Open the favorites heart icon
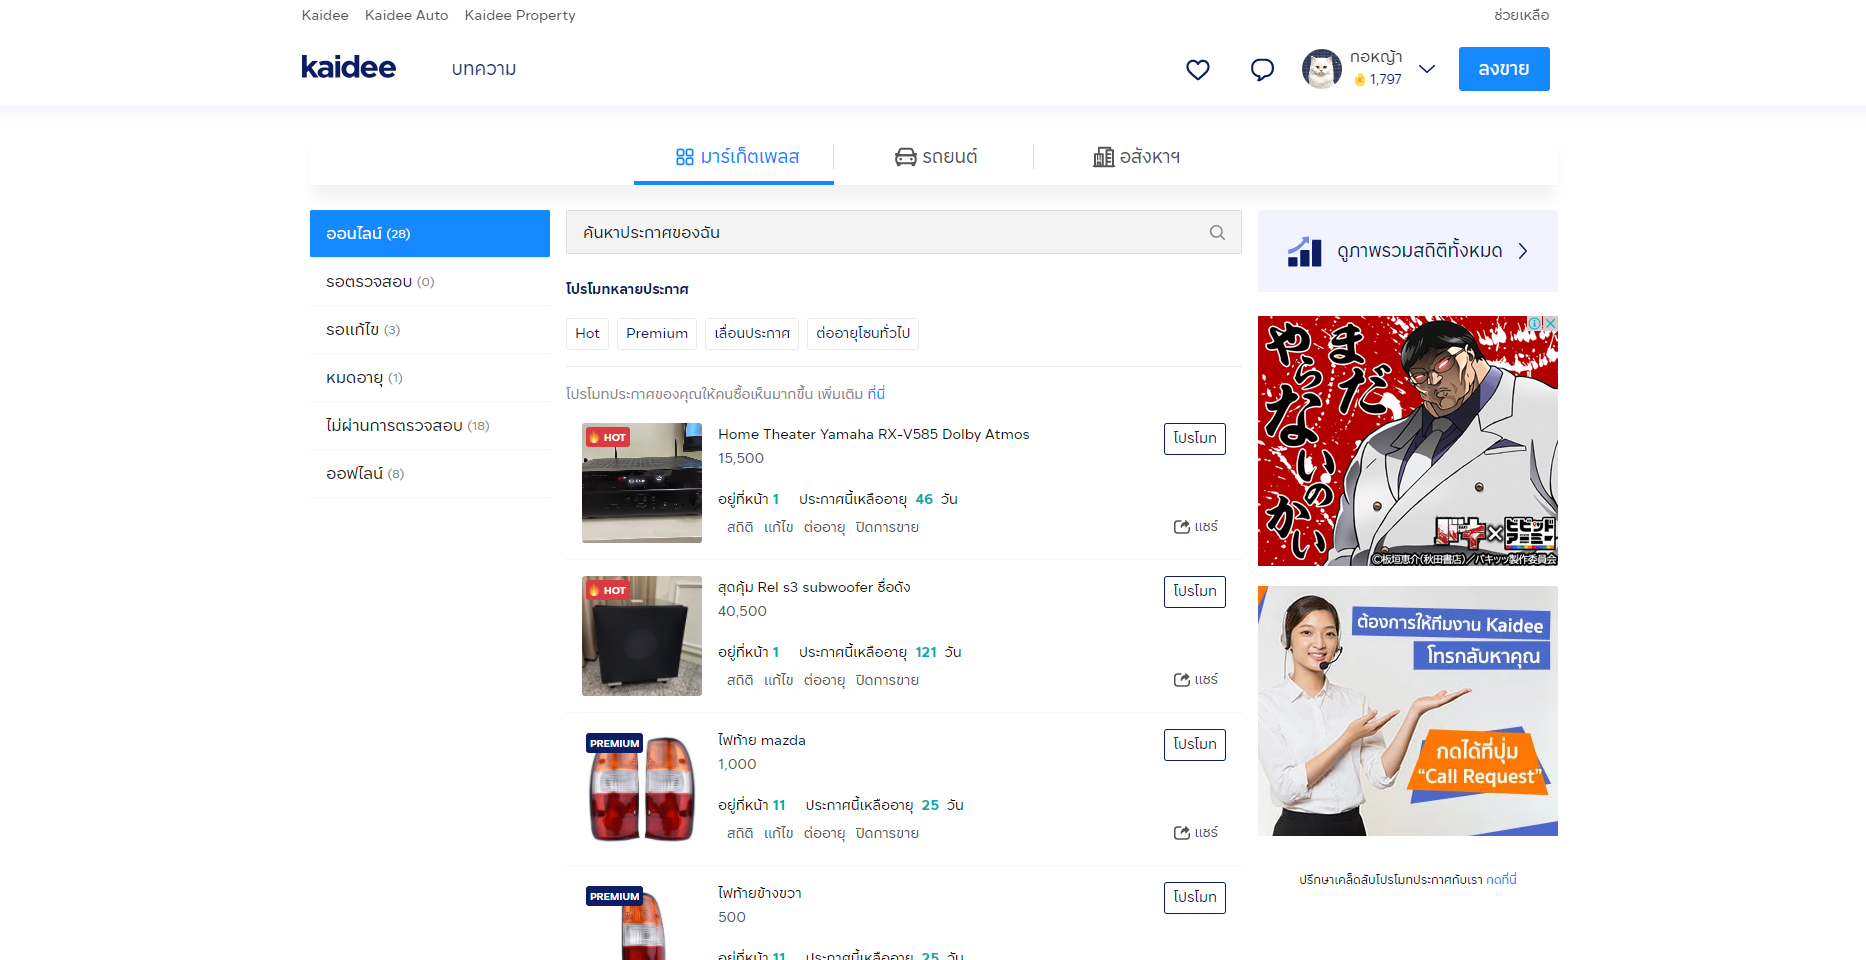1866x960 pixels. [x=1198, y=69]
